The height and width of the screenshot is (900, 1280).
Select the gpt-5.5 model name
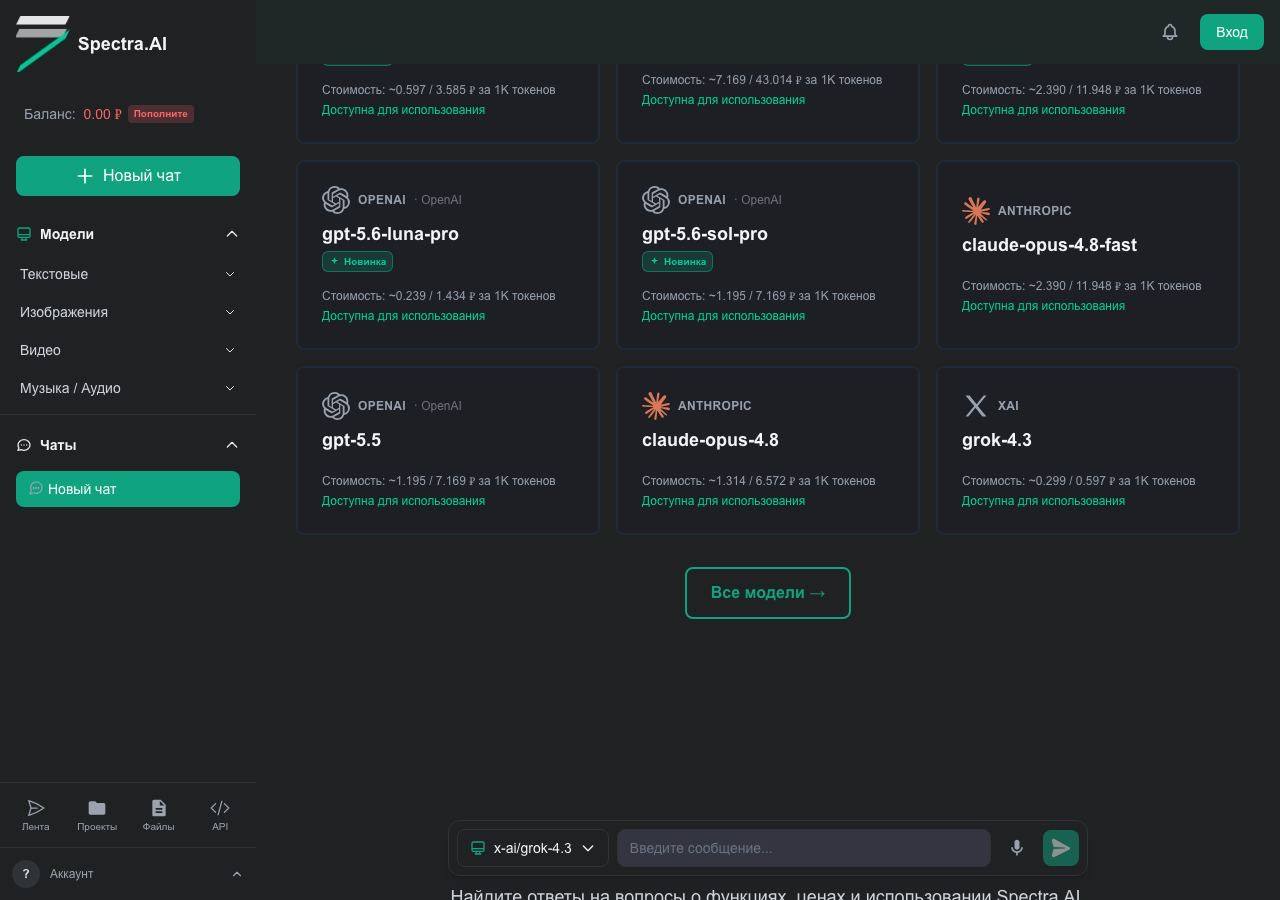coord(351,440)
